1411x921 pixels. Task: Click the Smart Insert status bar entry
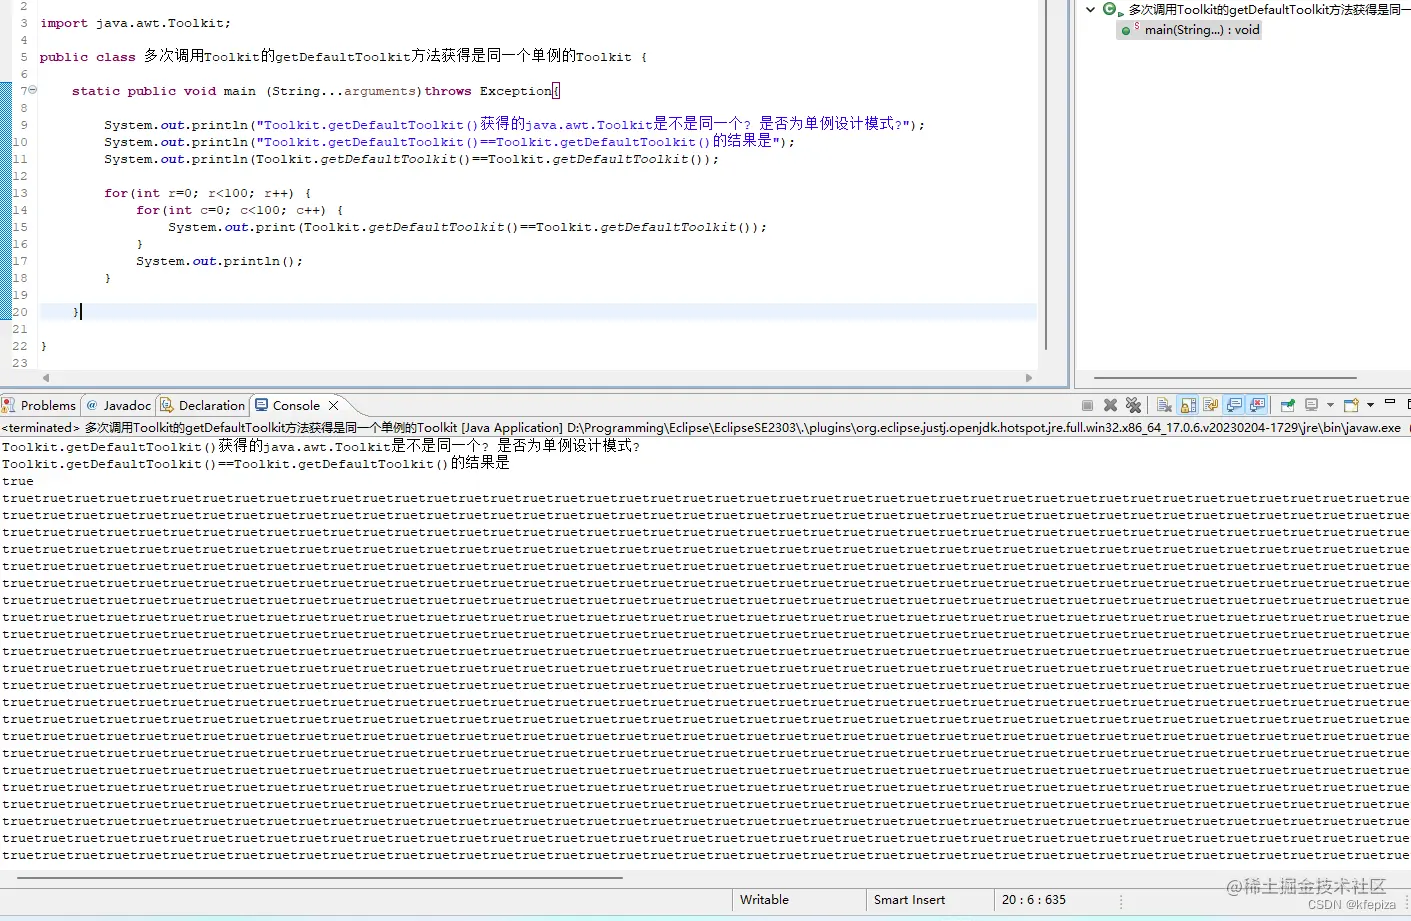pyautogui.click(x=909, y=899)
